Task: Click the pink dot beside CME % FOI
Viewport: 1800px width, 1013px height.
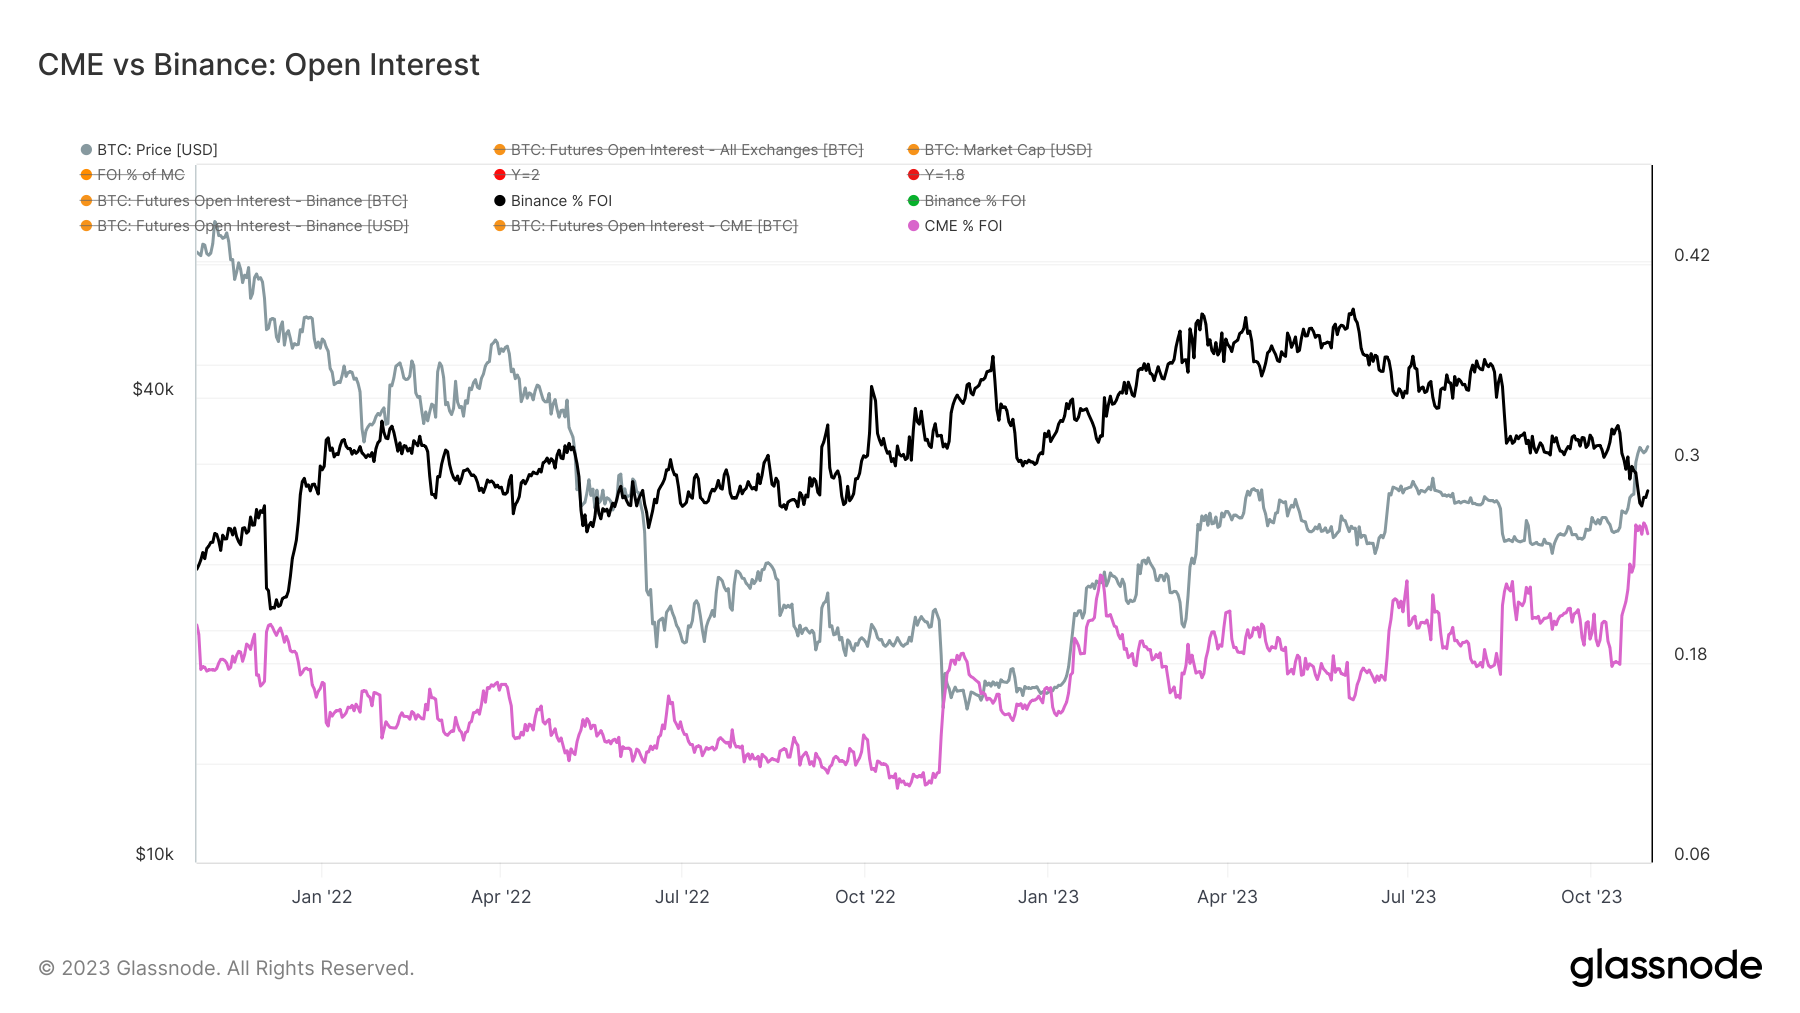Action: [914, 226]
